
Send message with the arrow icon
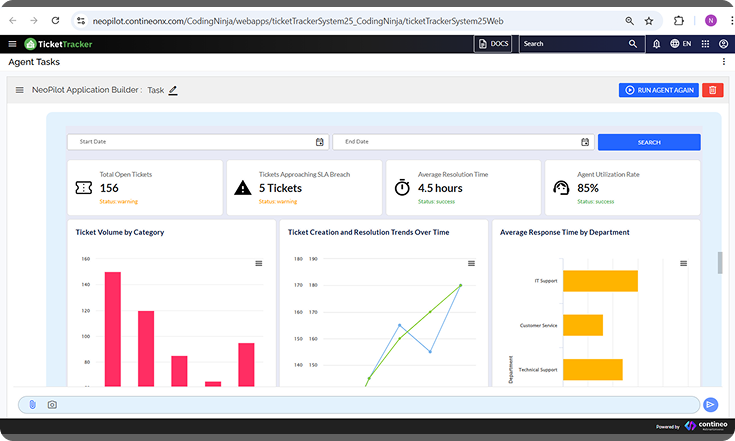coord(710,404)
